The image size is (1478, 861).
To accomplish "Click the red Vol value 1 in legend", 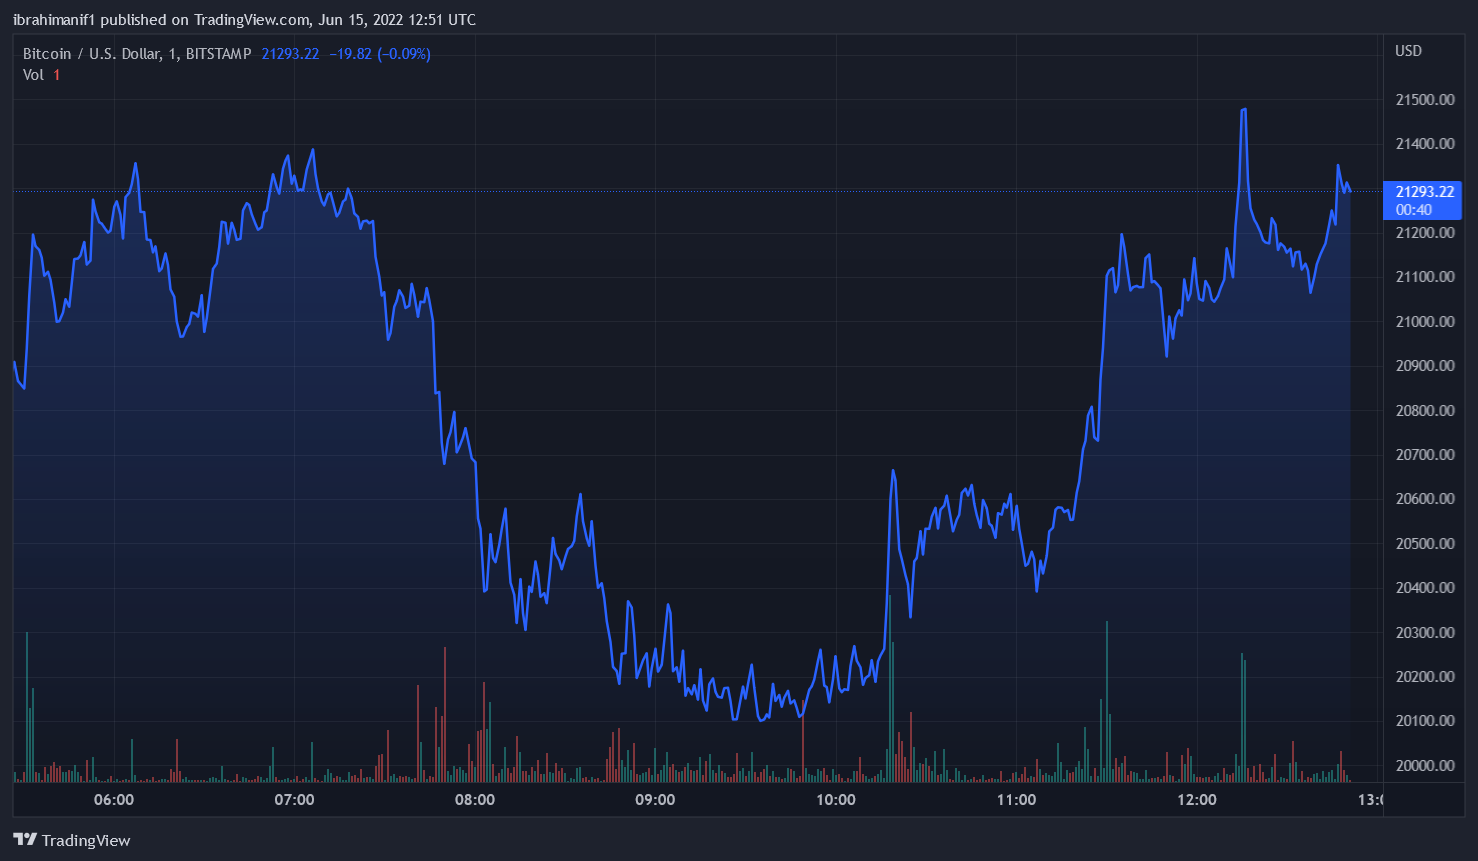I will [57, 75].
